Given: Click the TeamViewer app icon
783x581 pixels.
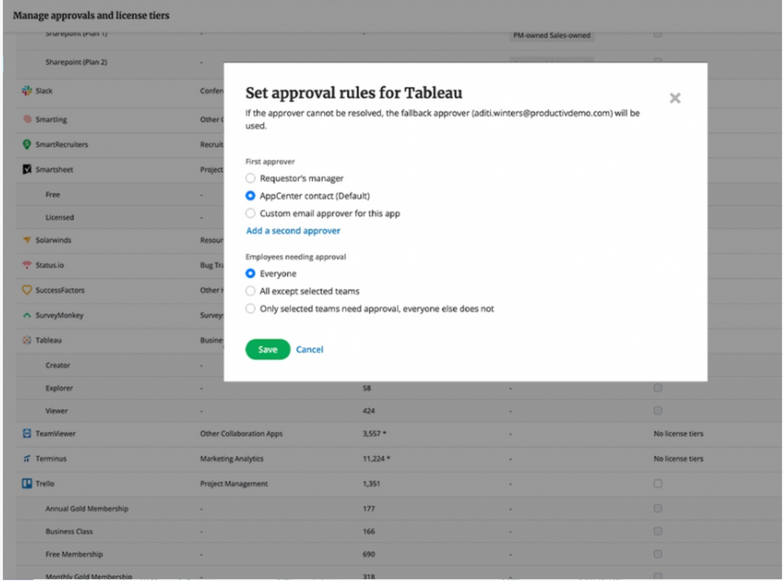Looking at the screenshot, I should click(x=27, y=434).
